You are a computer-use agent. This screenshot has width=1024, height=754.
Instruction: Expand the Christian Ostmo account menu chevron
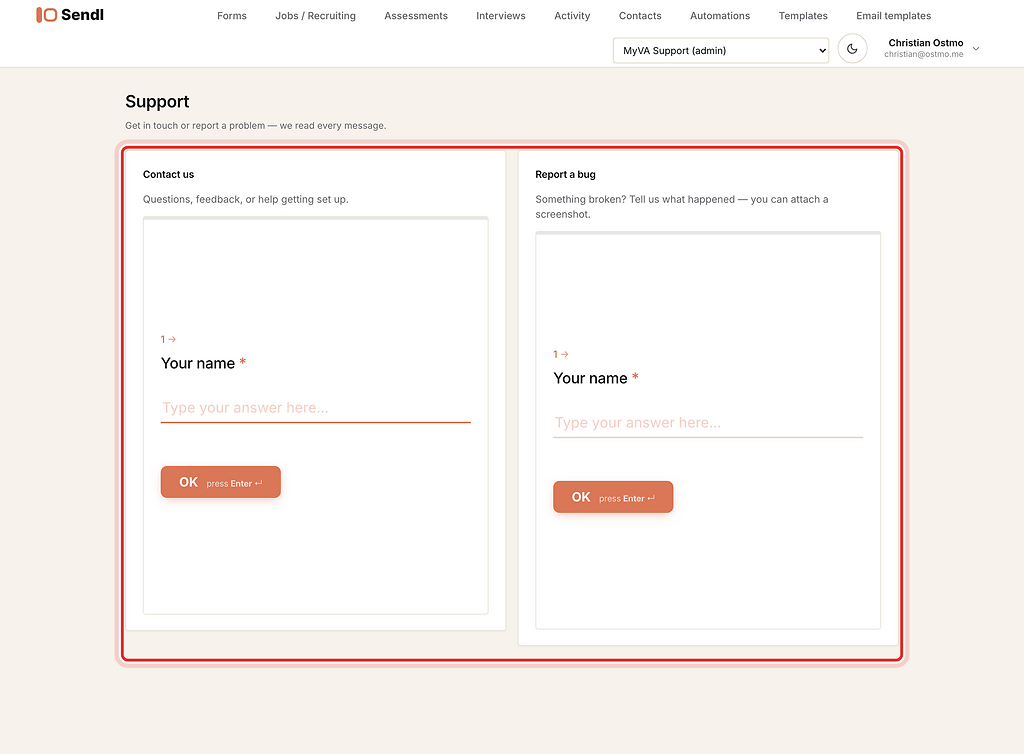click(x=976, y=49)
